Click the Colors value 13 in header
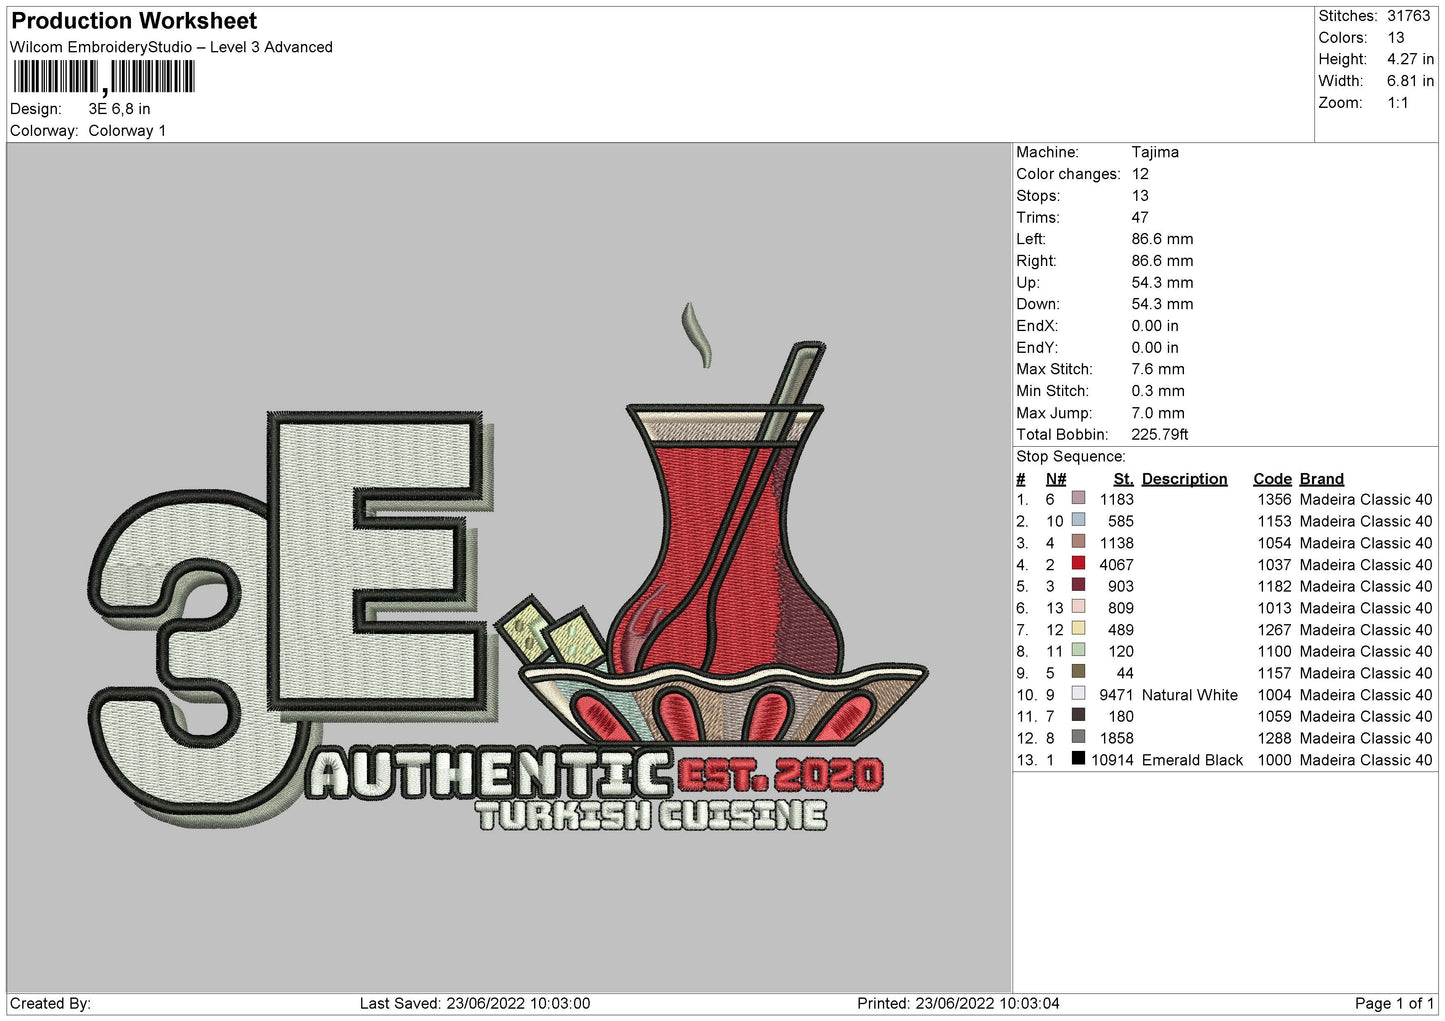This screenshot has height=1021, width=1445. [1396, 38]
